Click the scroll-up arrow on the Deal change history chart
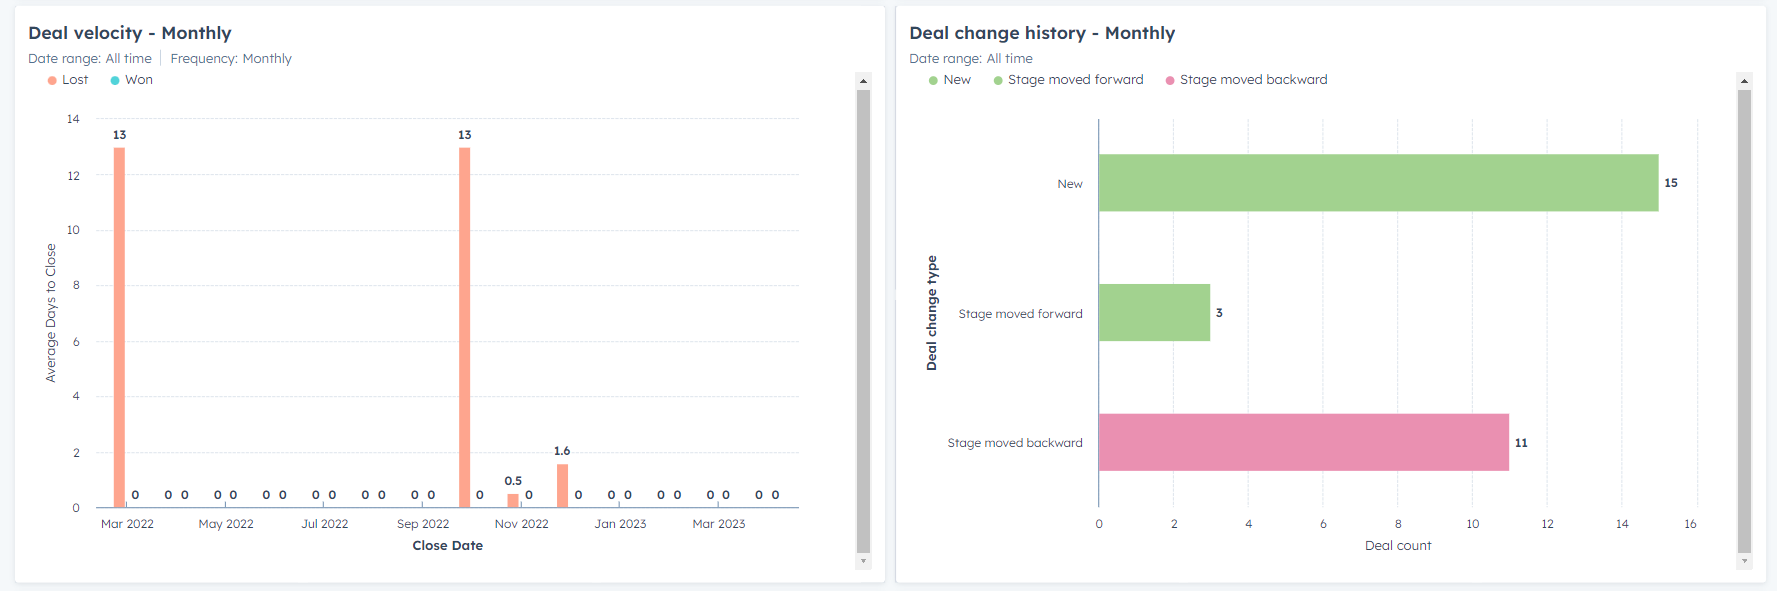The image size is (1777, 591). (x=1744, y=80)
